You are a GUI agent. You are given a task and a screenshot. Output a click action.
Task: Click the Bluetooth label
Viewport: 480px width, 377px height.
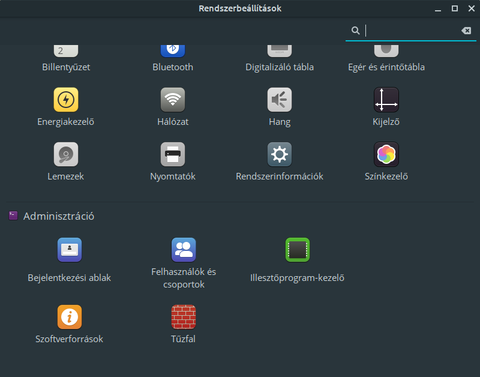[173, 67]
